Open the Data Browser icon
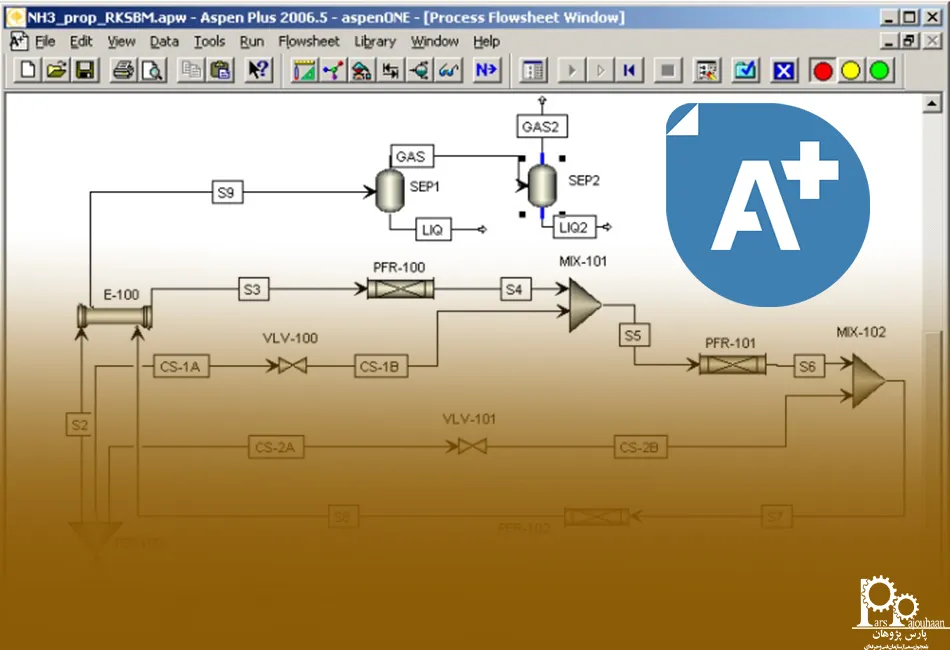This screenshot has width=950, height=650. tap(534, 71)
